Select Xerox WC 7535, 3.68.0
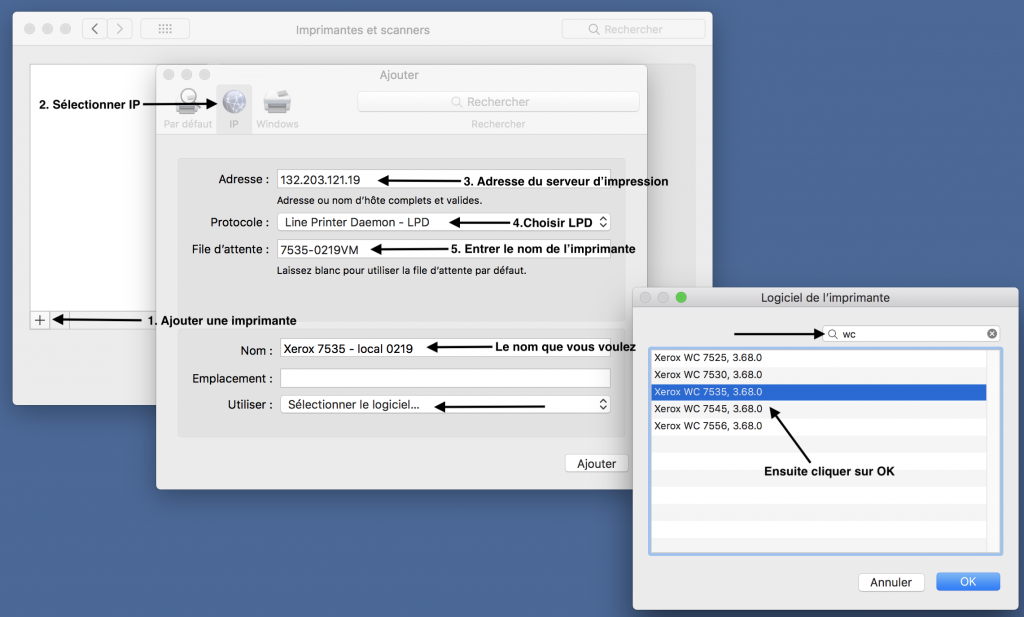The image size is (1024, 617). pyautogui.click(x=819, y=392)
